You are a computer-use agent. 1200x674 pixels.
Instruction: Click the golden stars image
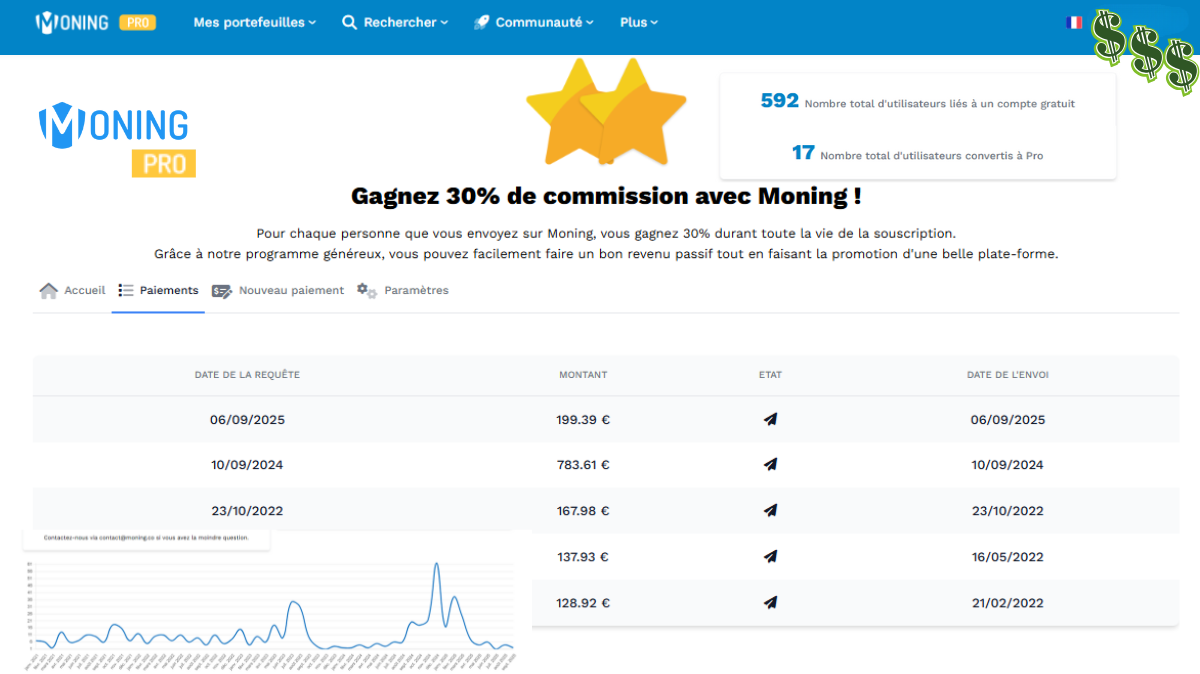605,112
